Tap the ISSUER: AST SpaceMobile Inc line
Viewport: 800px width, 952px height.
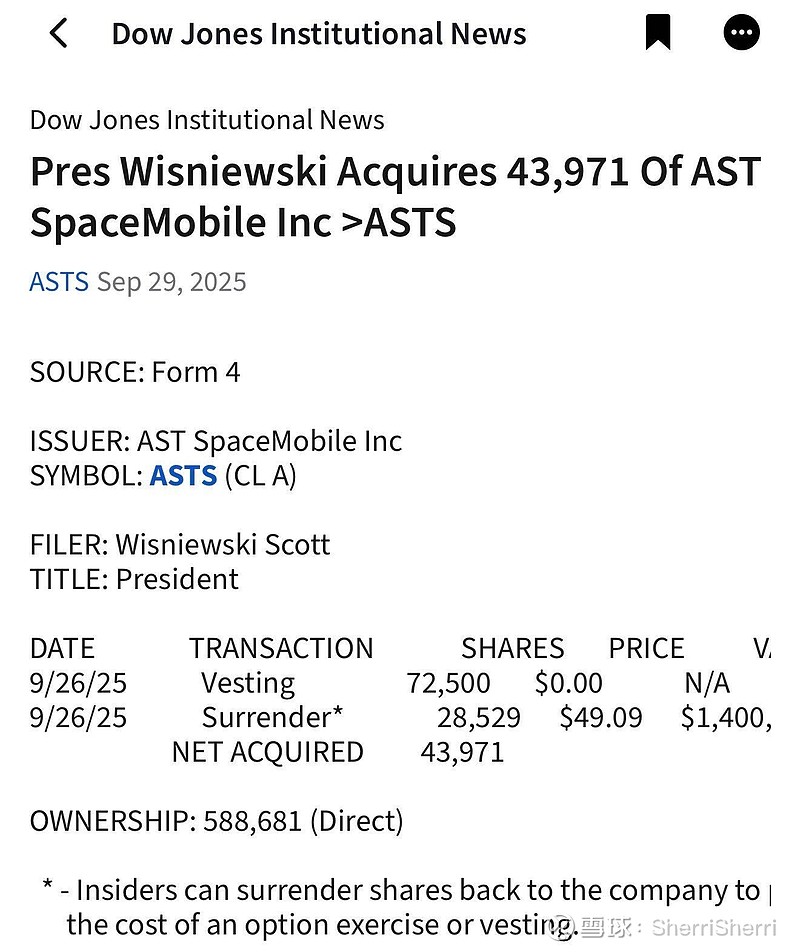click(x=215, y=441)
